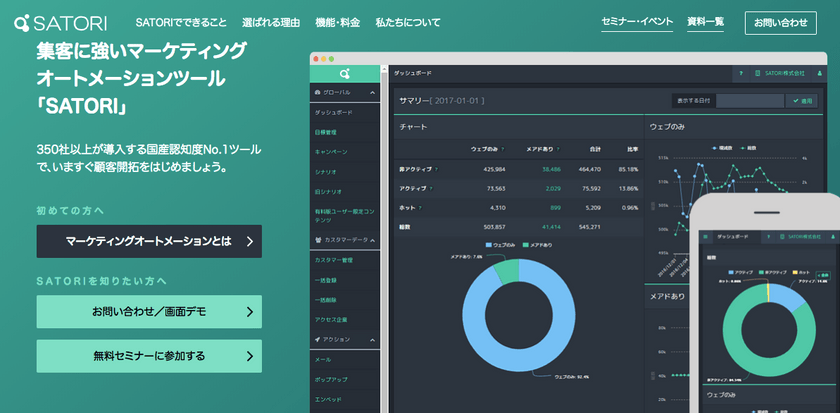Click the カスタマーデータ people icon
Screen dimensions: 840x413
click(318, 240)
